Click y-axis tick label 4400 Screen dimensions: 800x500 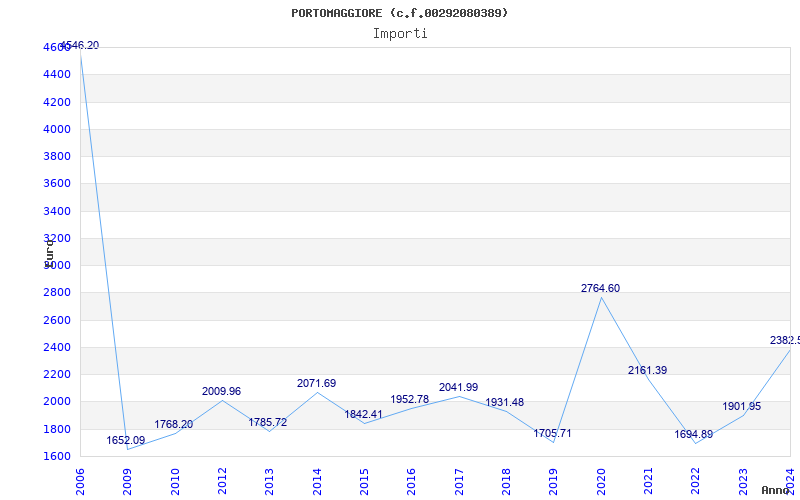coord(57,74)
